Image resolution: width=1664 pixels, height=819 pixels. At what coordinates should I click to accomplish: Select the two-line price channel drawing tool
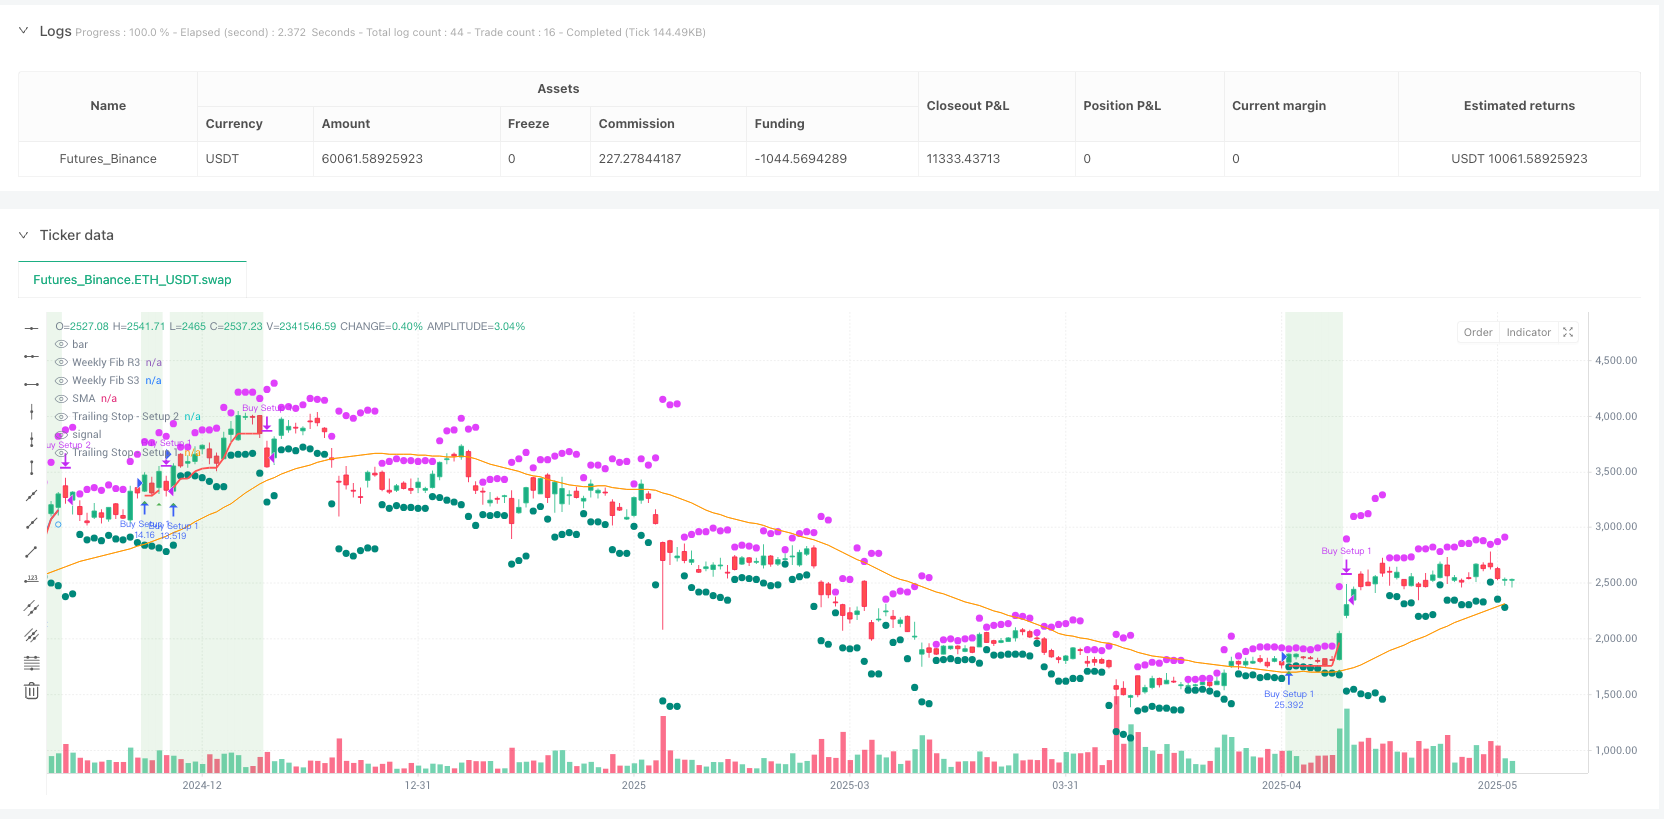click(x=31, y=607)
